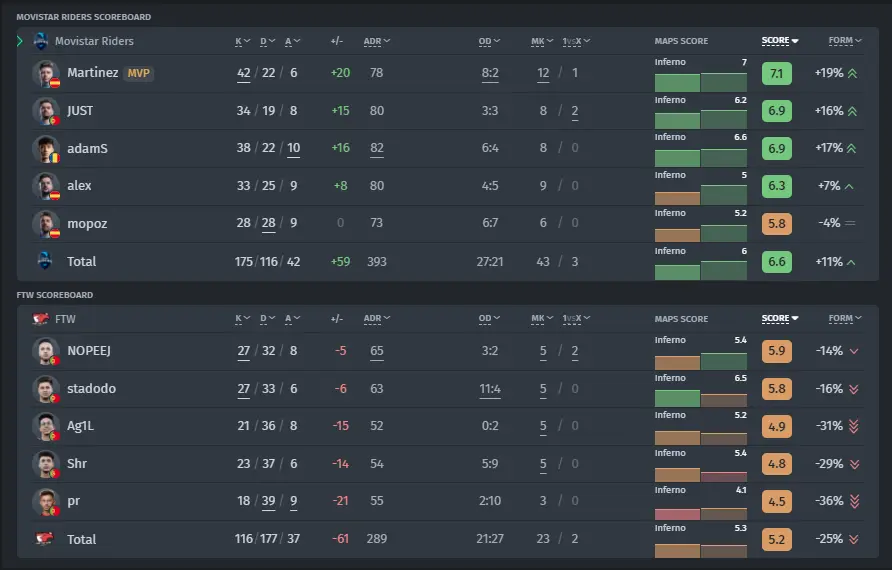
Task: Open JUST player avatar
Action: (x=46, y=110)
